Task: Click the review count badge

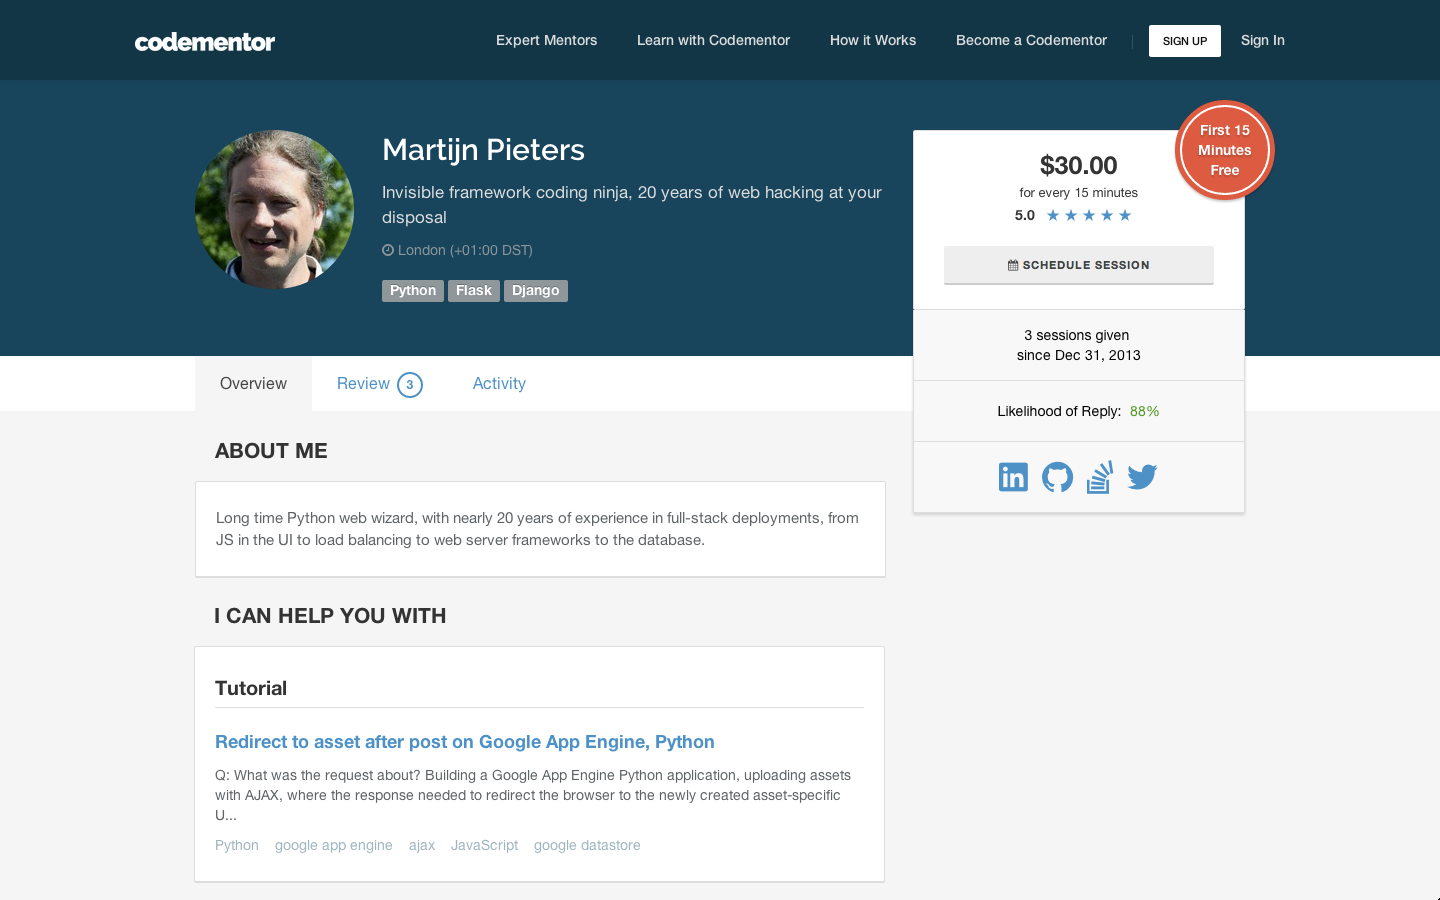Action: click(410, 384)
